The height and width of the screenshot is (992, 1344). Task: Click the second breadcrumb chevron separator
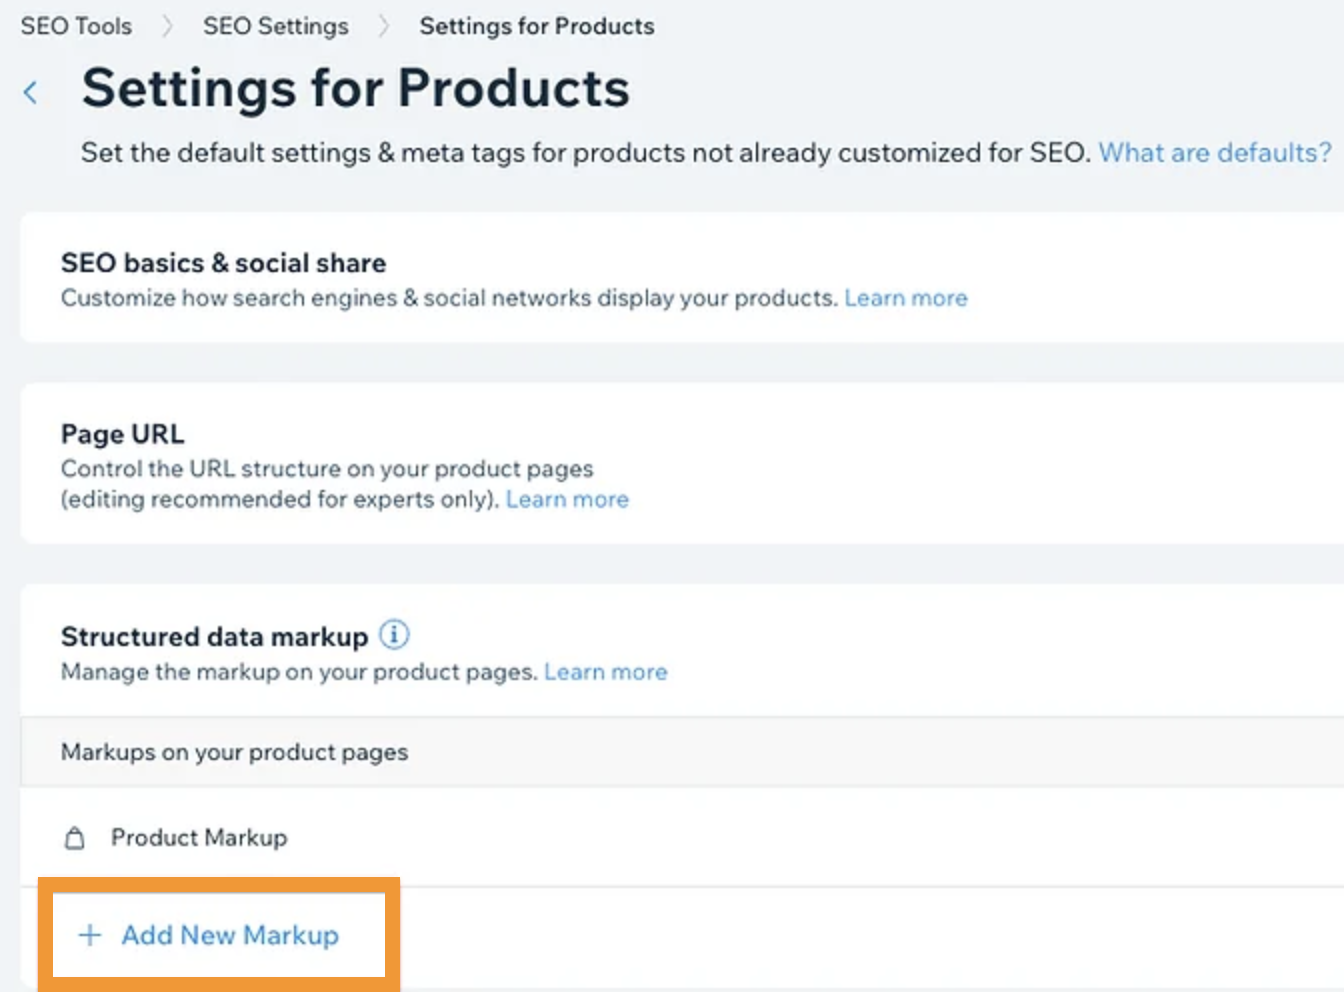(384, 26)
